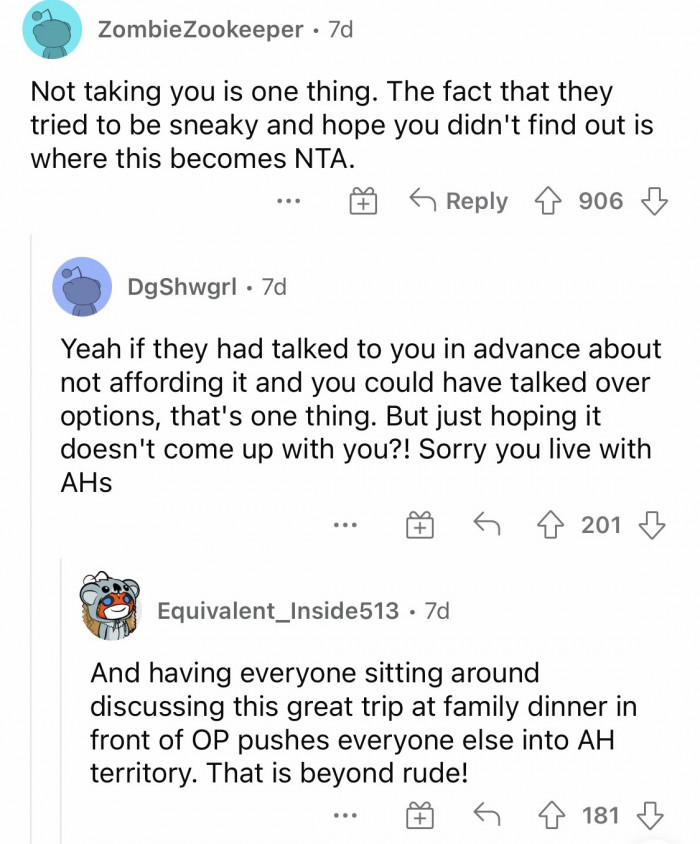Give award to DgShwgrl's comment
Screen dimensions: 700x844
(x=421, y=525)
